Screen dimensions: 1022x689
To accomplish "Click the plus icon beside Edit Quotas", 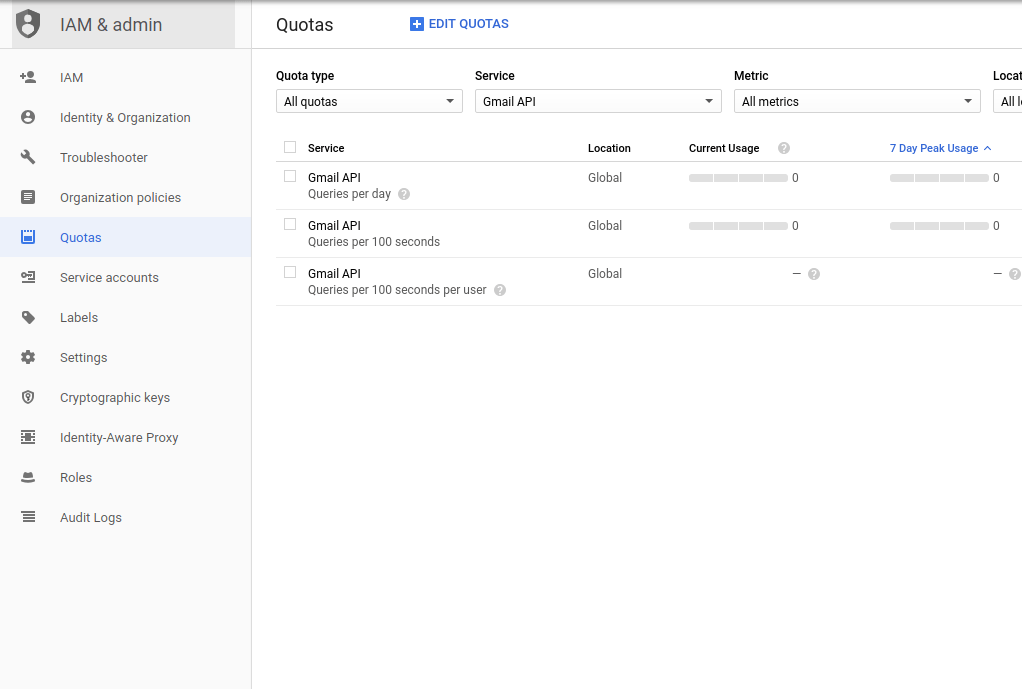I will tap(416, 24).
